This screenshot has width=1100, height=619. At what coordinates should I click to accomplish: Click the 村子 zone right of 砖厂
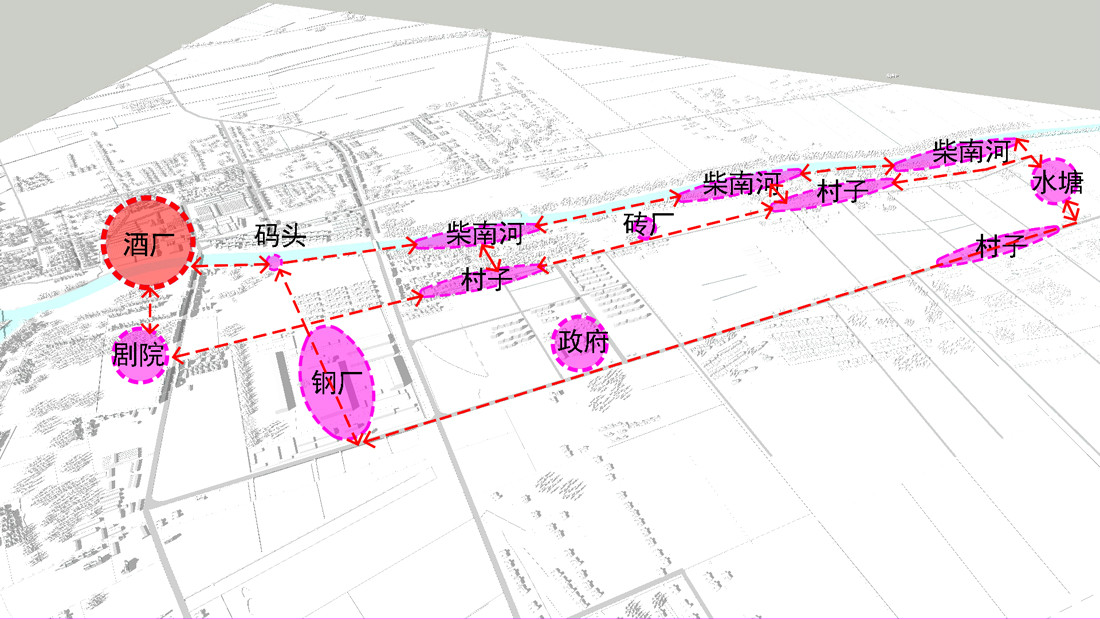click(834, 193)
